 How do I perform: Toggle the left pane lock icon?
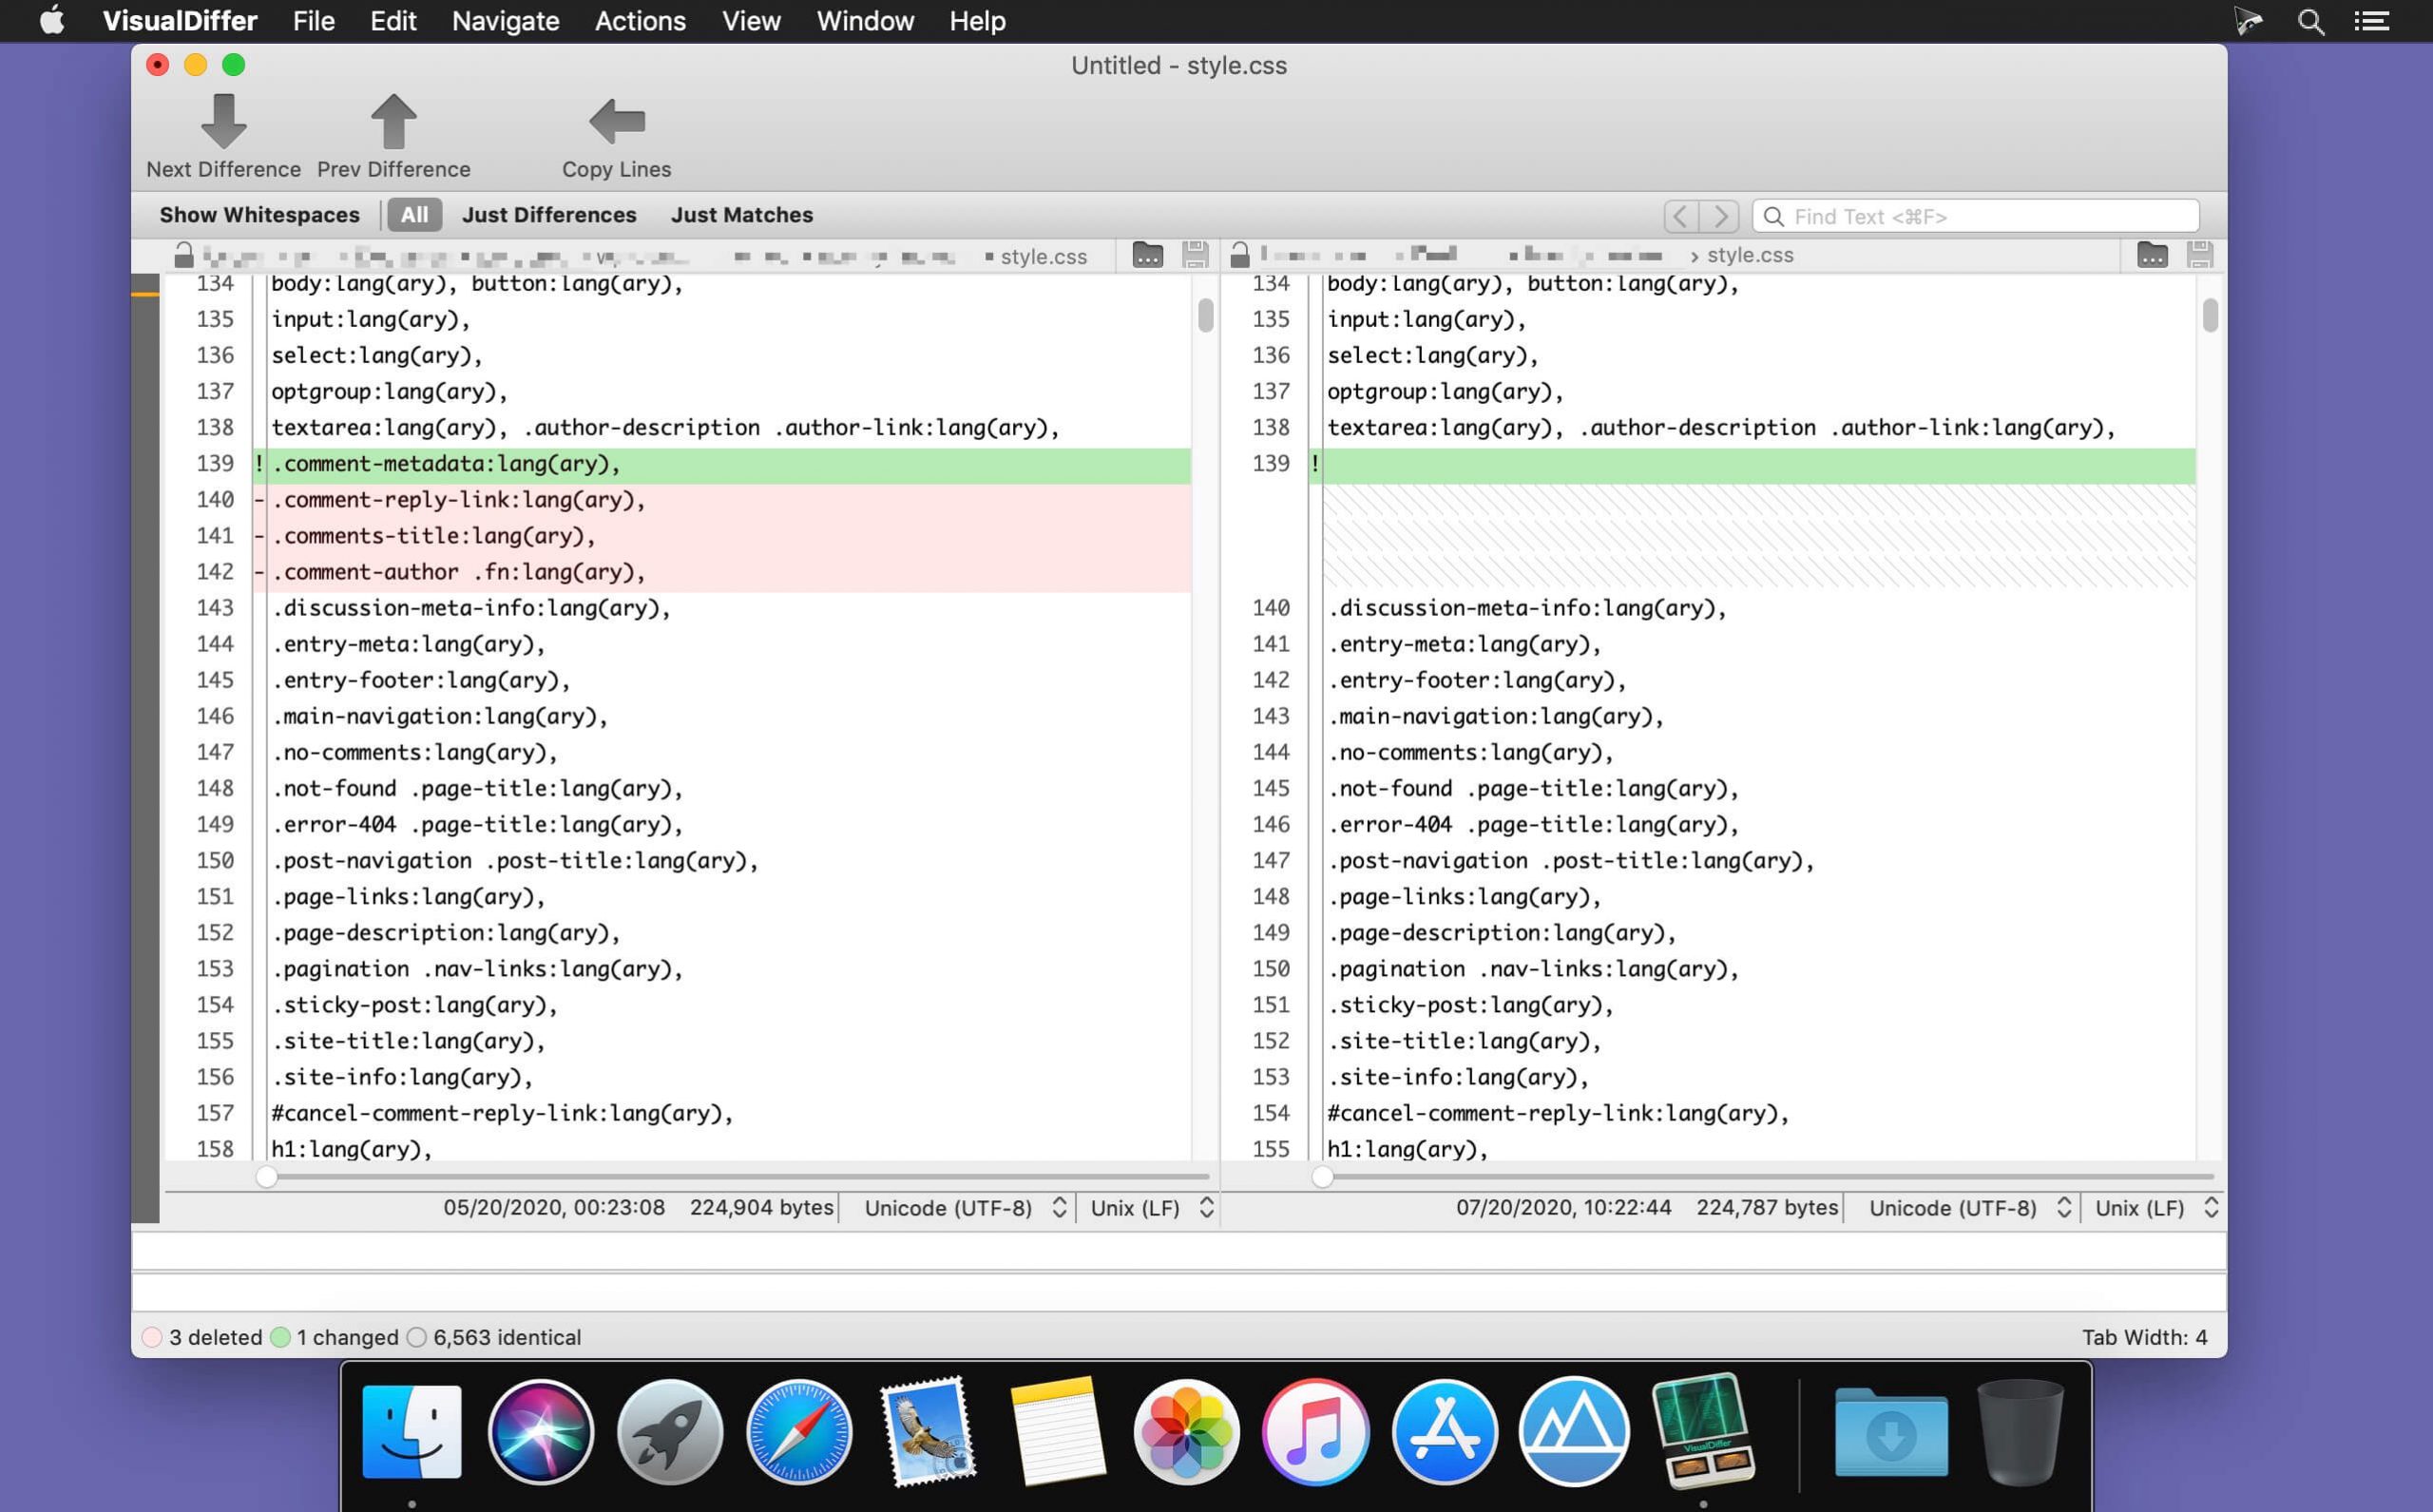184,255
